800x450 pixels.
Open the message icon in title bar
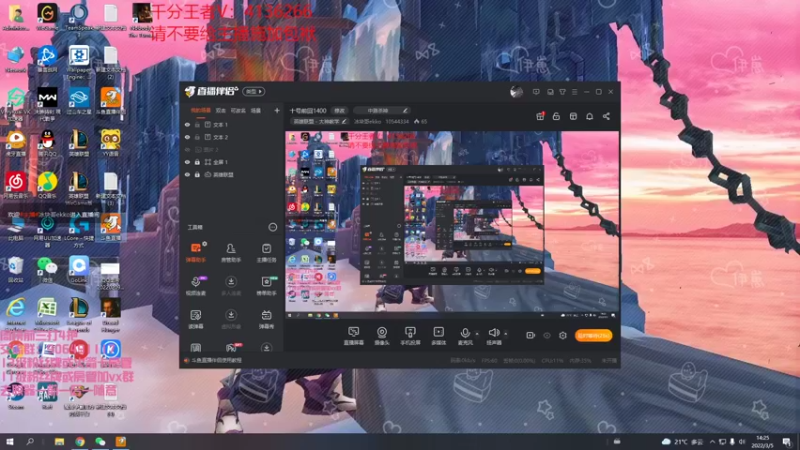click(536, 92)
